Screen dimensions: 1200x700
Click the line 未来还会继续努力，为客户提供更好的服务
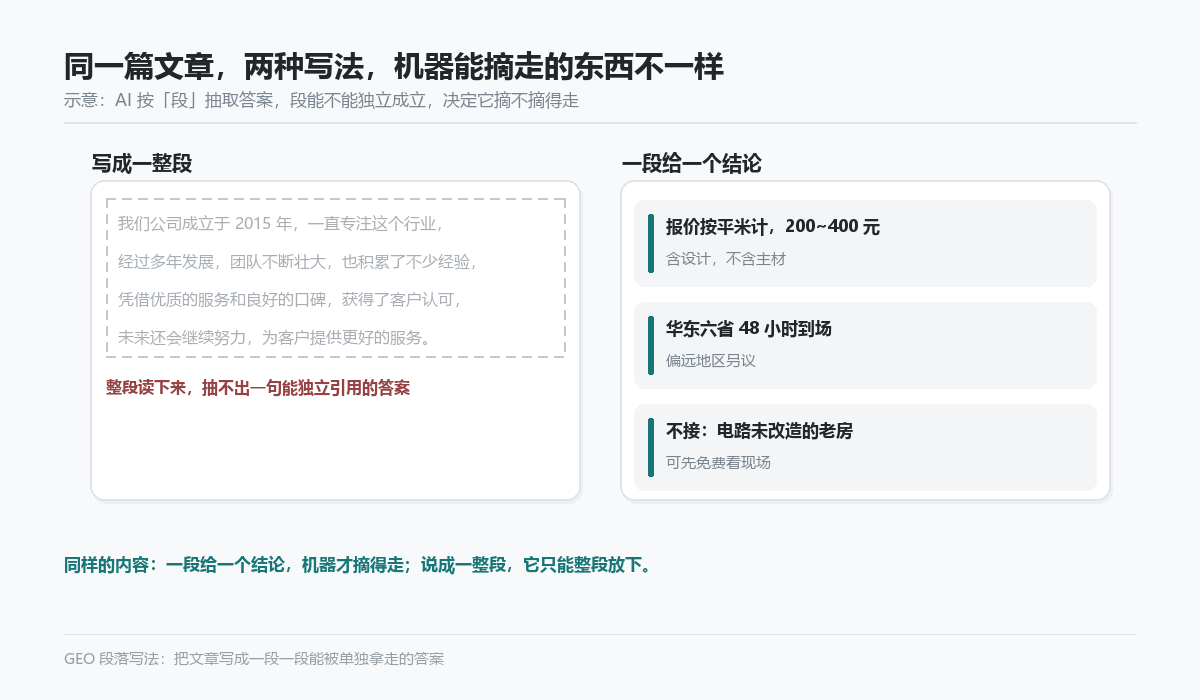[276, 337]
